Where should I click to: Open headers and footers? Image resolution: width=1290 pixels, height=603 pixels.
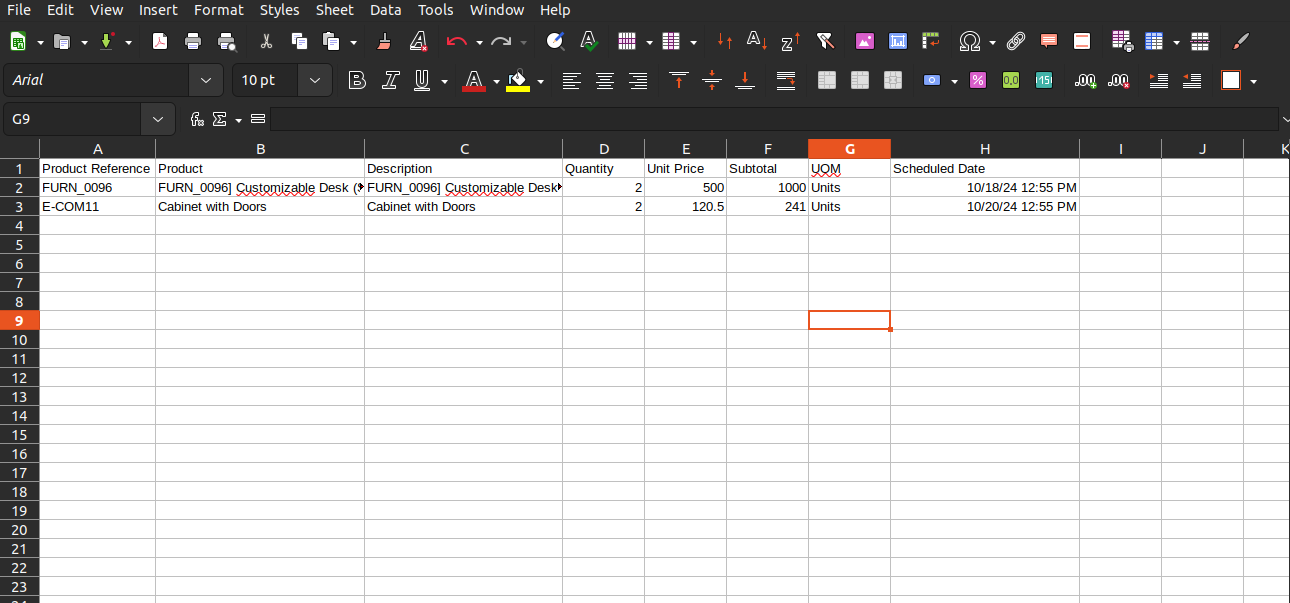pos(1082,42)
